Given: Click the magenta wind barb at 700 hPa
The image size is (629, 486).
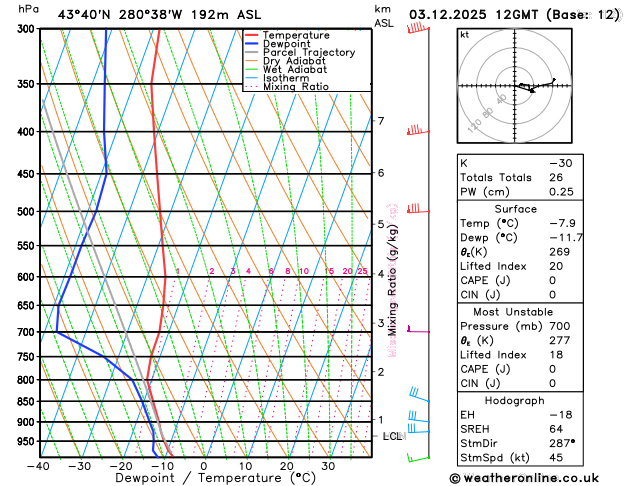Looking at the screenshot, I should (x=418, y=330).
